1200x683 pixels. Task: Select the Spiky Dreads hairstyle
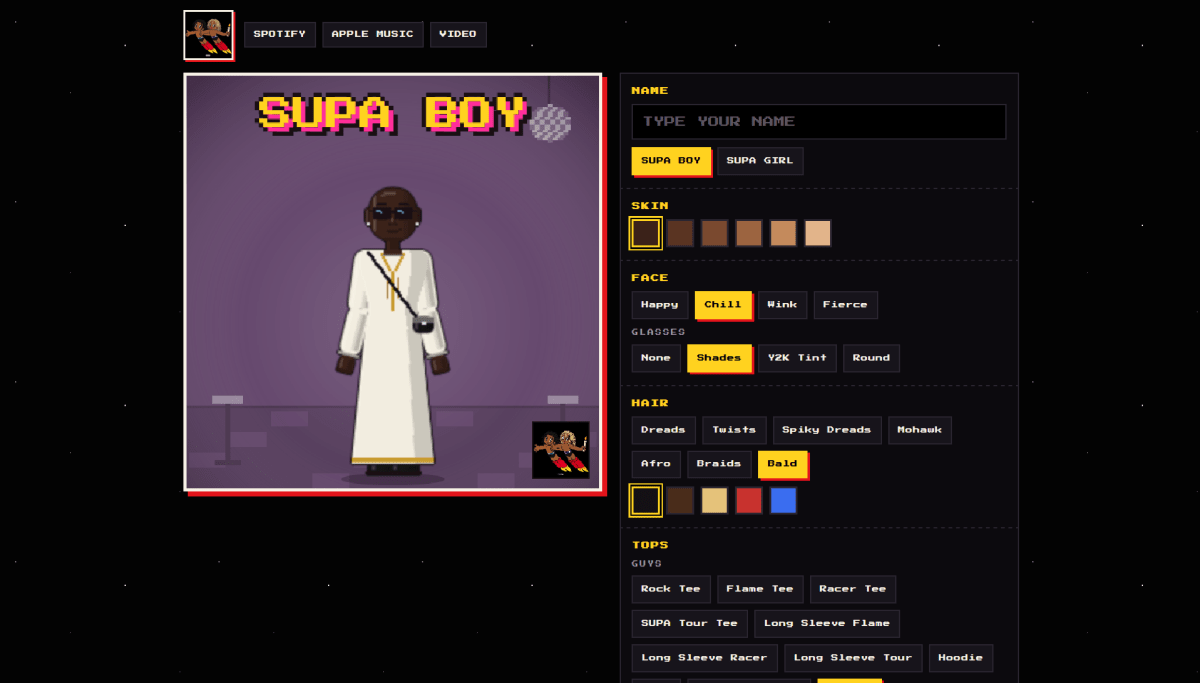click(827, 430)
